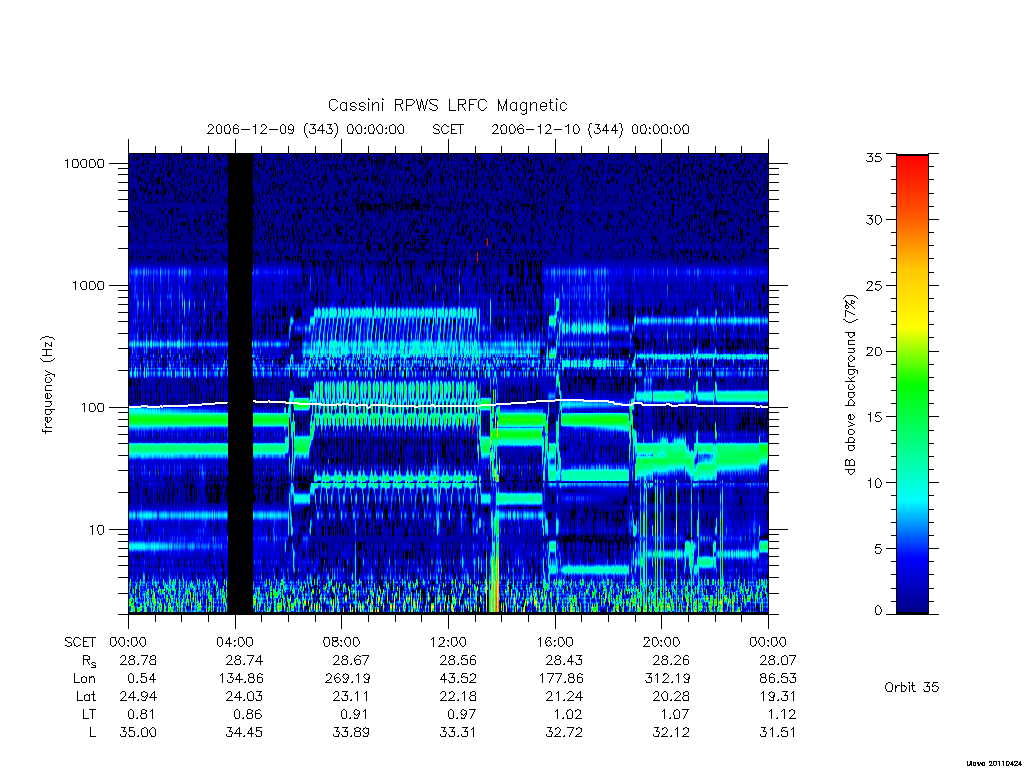
Task: Click the LT value '1.02'
Action: [x=568, y=714]
